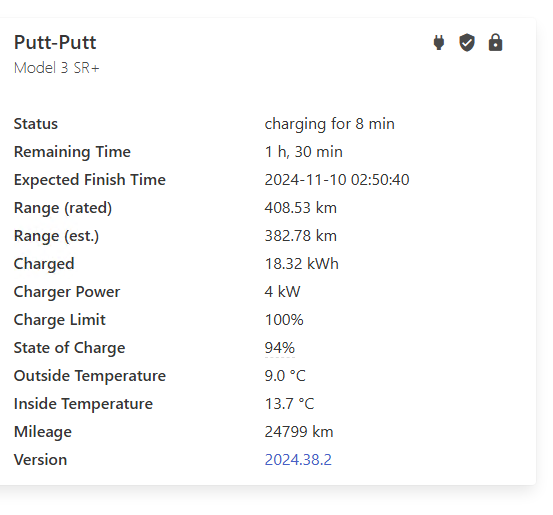Click the Charger Power label
Screen dimensions: 553x515
[67, 292]
